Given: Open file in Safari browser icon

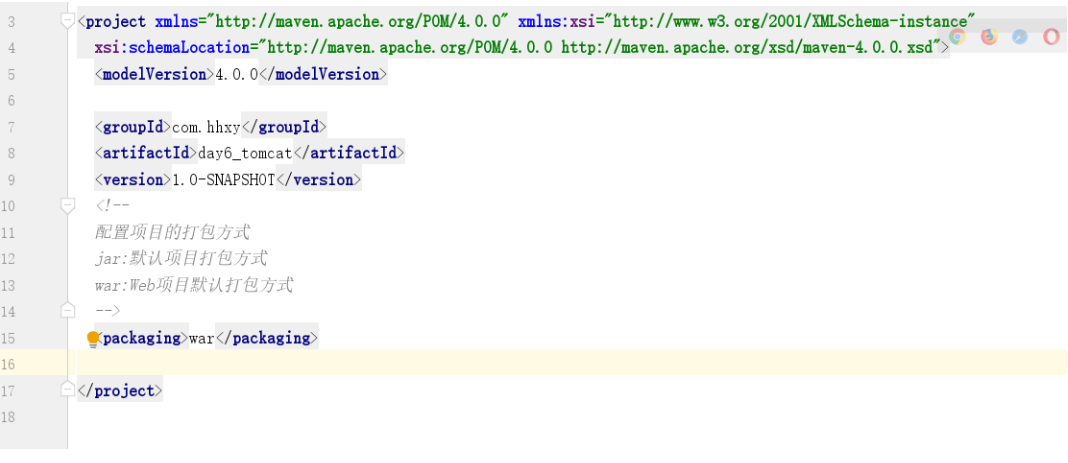Looking at the screenshot, I should (x=1020, y=37).
